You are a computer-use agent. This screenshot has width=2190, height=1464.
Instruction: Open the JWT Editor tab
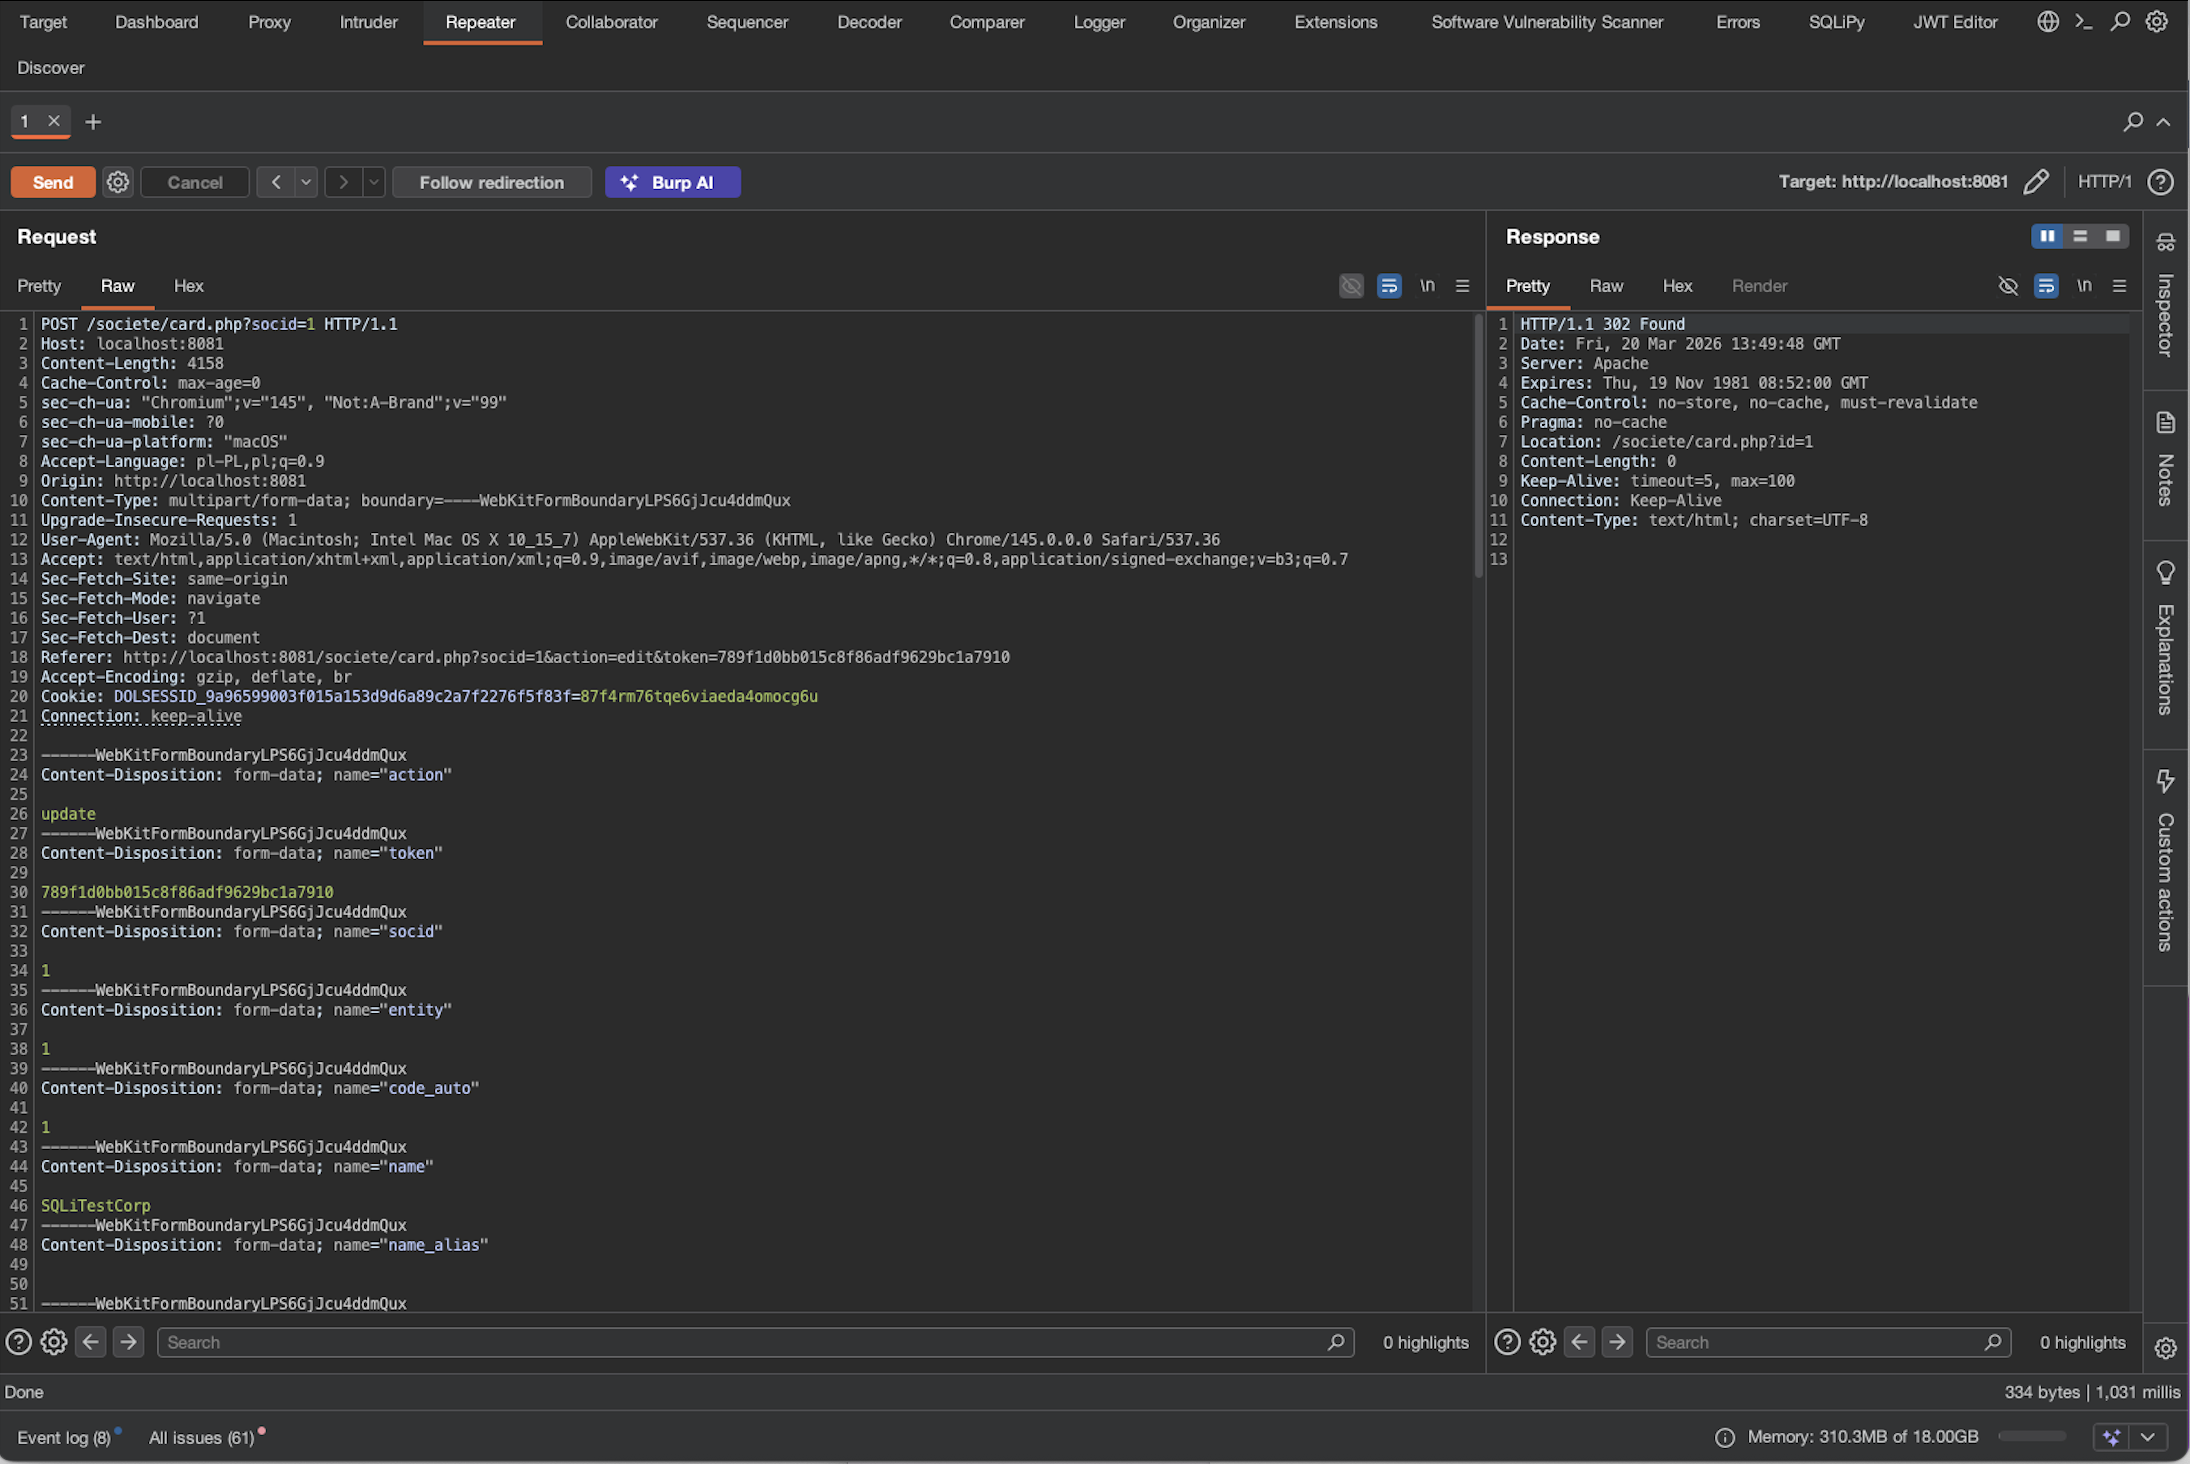click(x=1955, y=22)
